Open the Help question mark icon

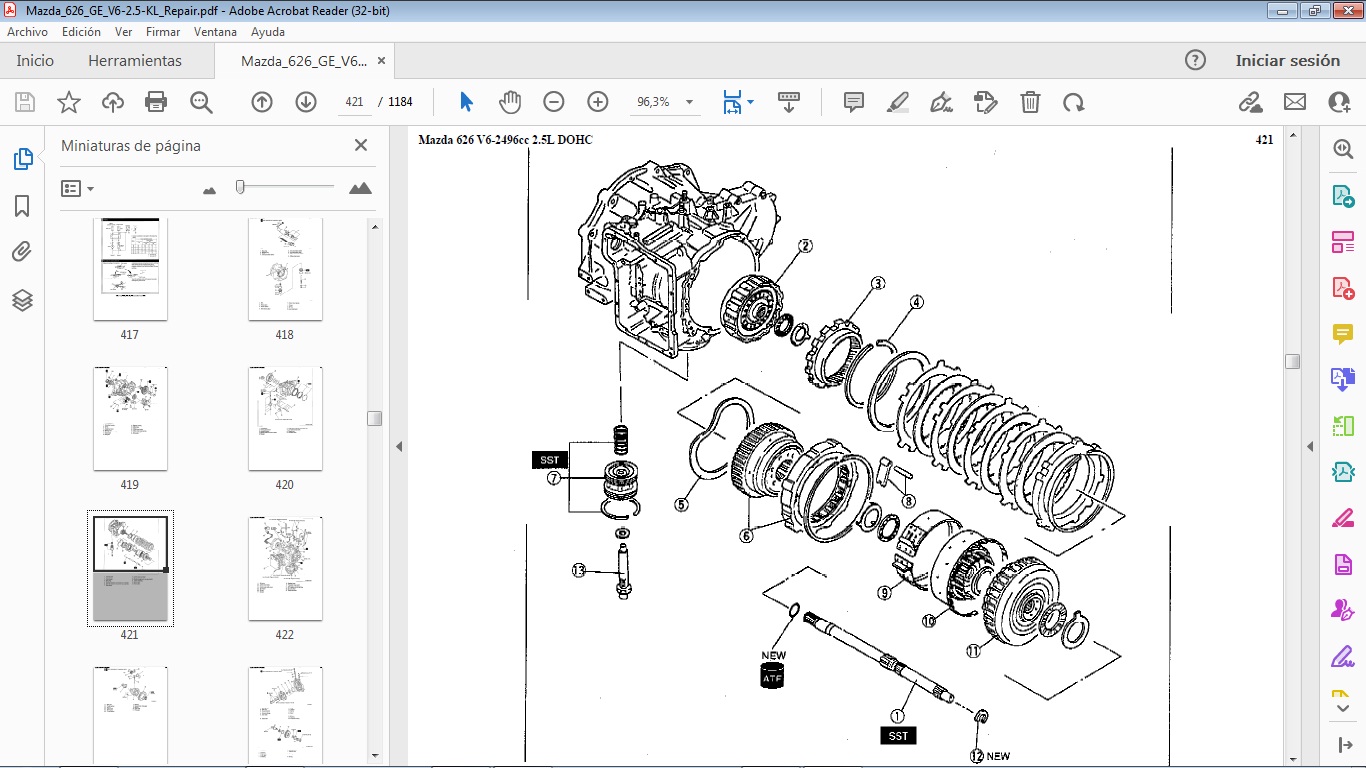(x=1195, y=60)
